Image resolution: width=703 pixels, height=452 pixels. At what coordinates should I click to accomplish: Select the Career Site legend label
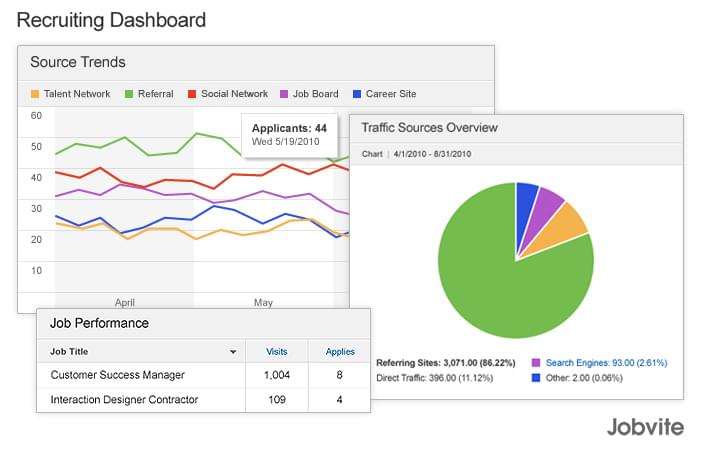[x=391, y=94]
